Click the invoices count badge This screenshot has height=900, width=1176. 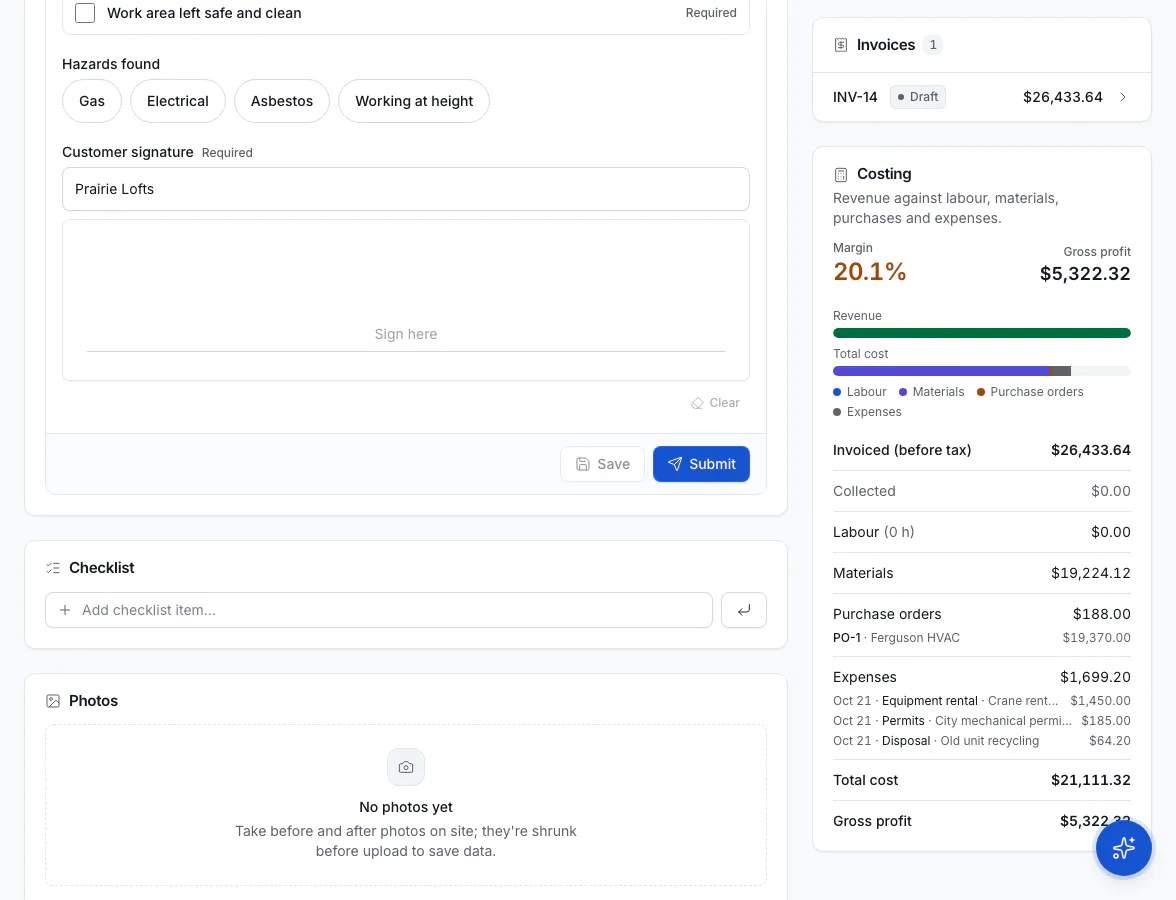tap(933, 45)
